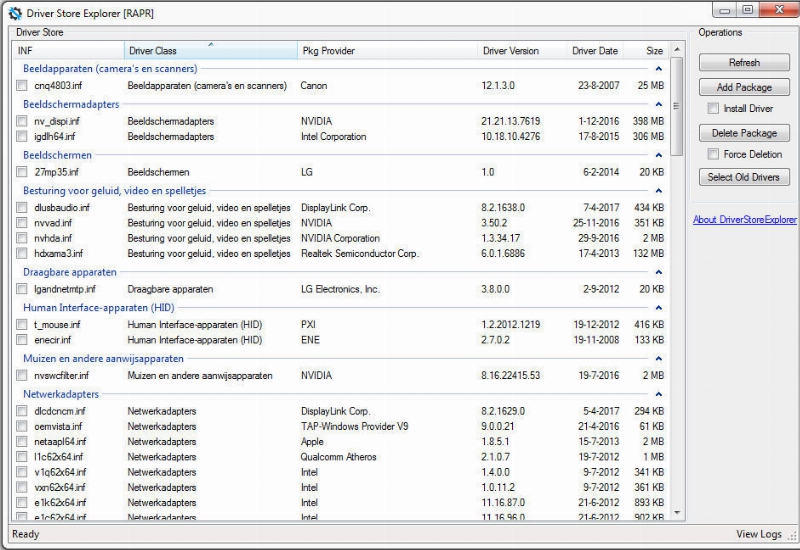The height and width of the screenshot is (550, 800).
Task: Enable the Install Driver option
Action: [713, 108]
